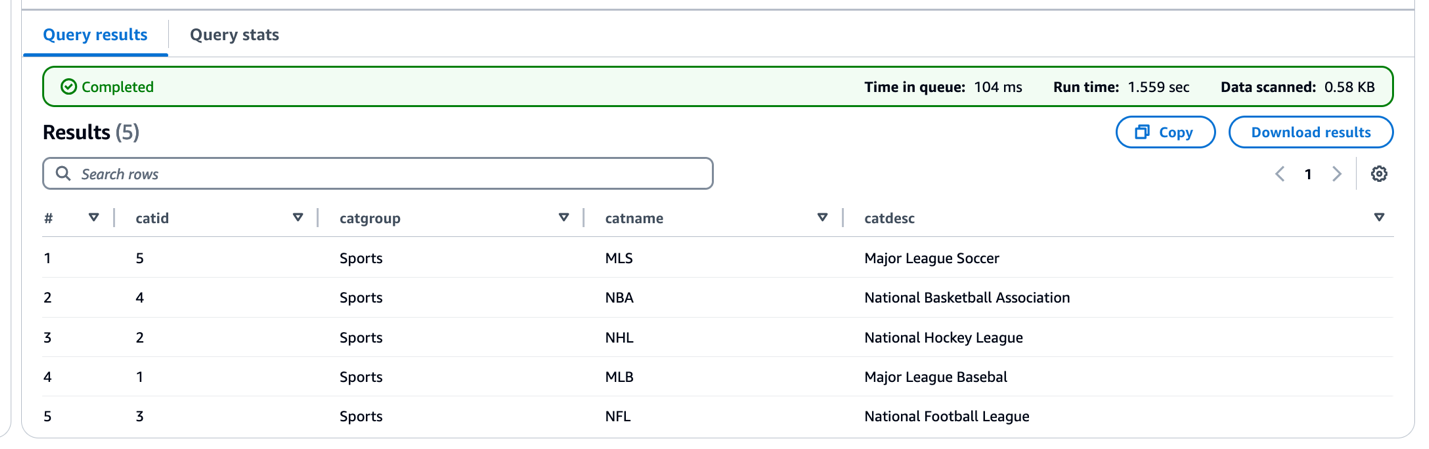Sort results by the catid column arrow
The image size is (1429, 449).
point(297,218)
